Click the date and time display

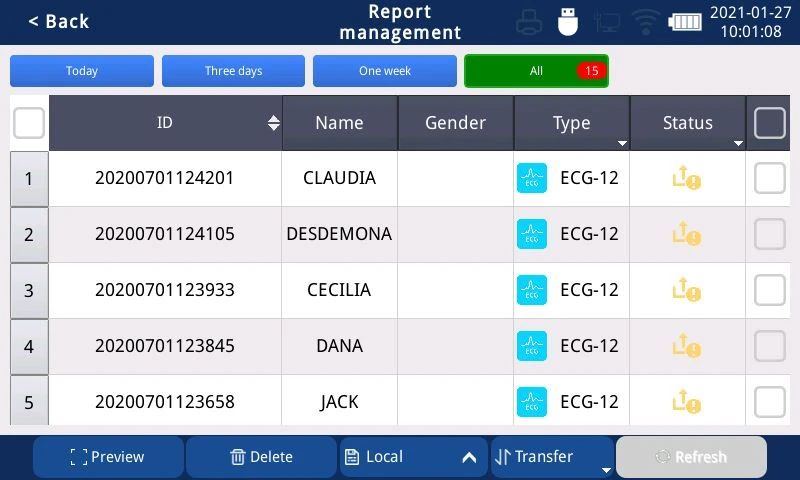coord(751,22)
